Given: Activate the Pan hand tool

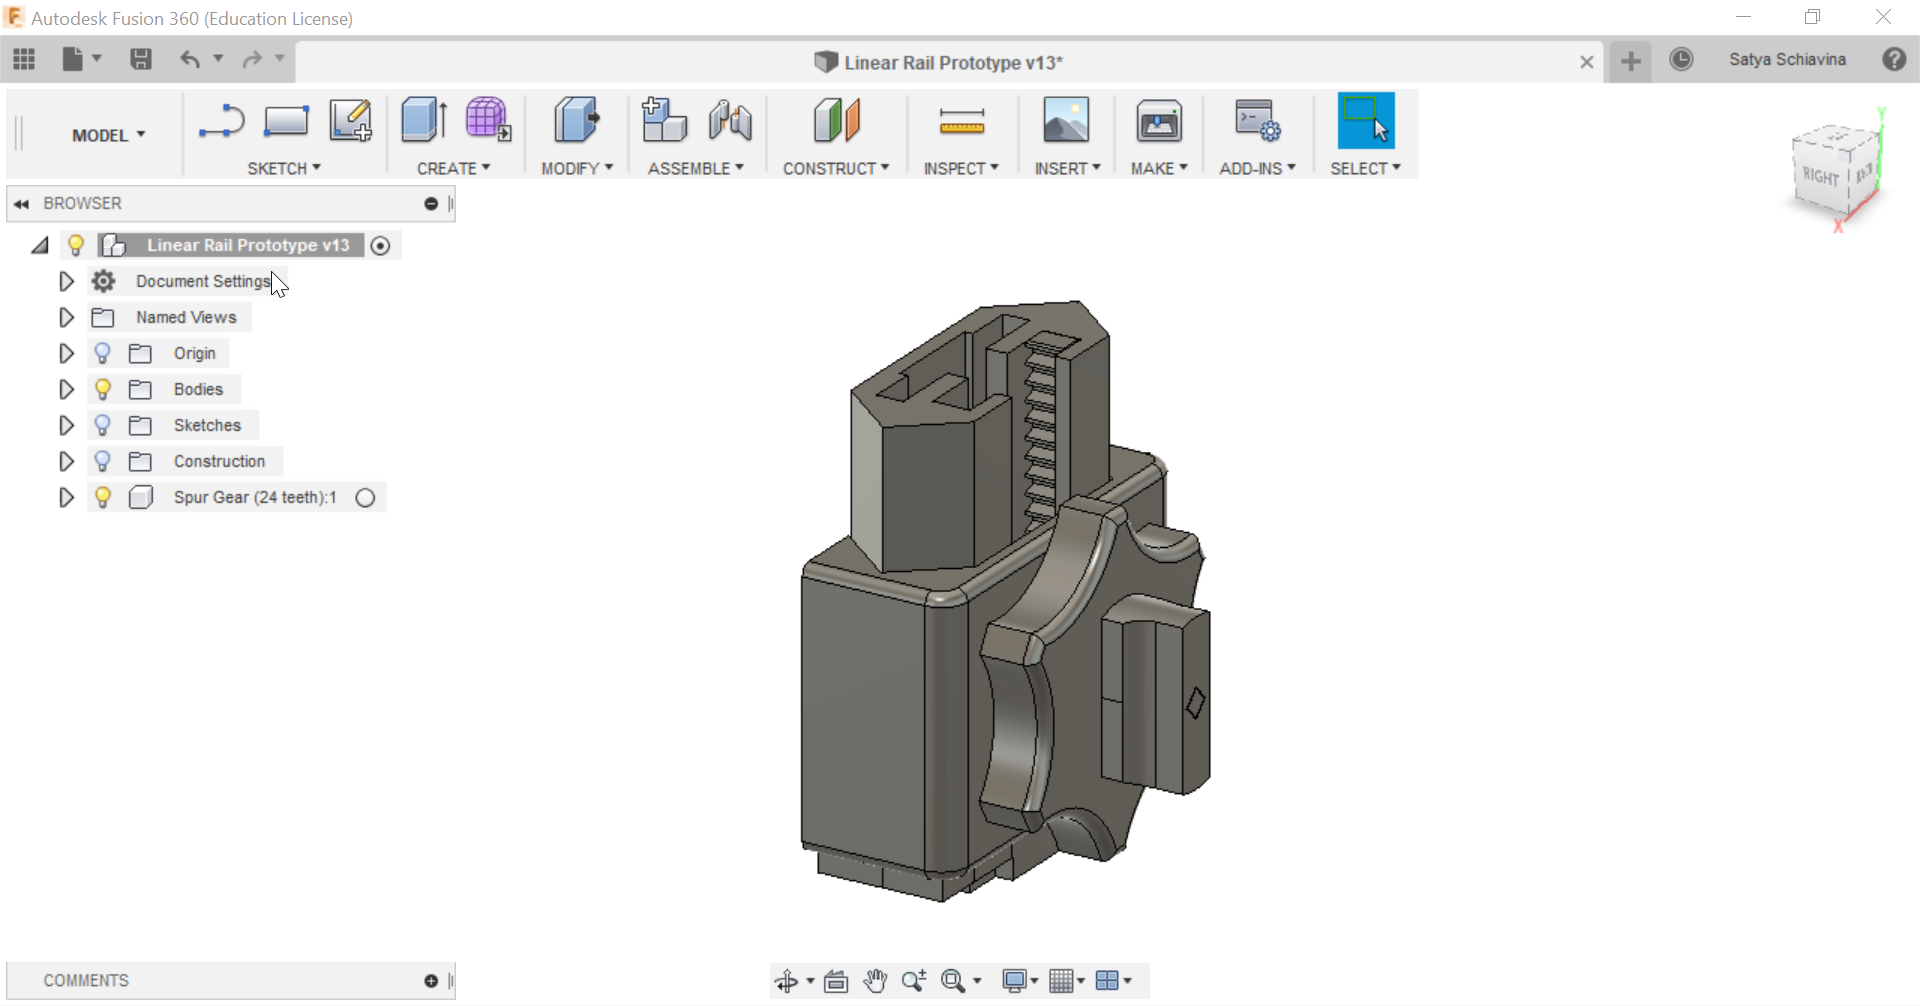Looking at the screenshot, I should (876, 981).
